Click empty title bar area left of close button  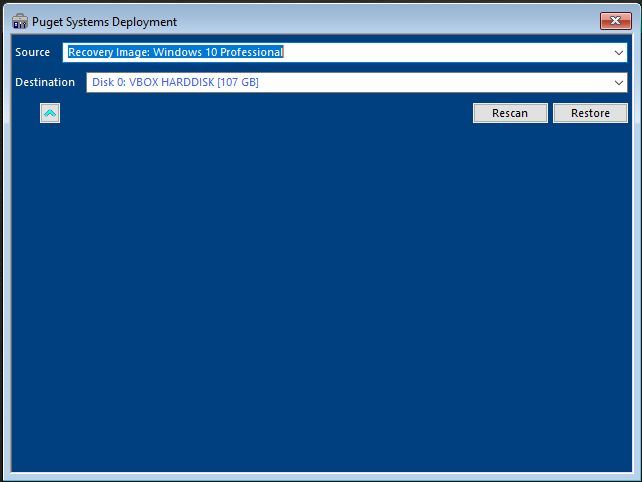(400, 21)
